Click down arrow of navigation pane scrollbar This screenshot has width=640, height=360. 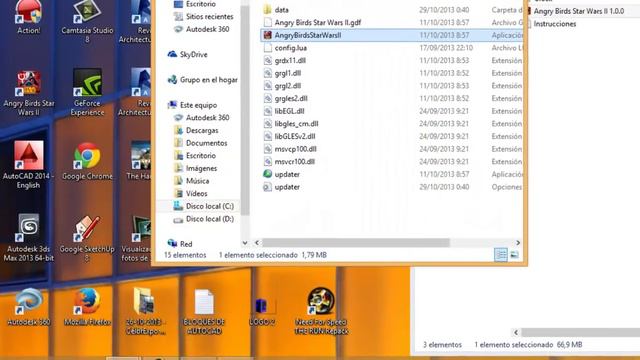pyautogui.click(x=245, y=243)
